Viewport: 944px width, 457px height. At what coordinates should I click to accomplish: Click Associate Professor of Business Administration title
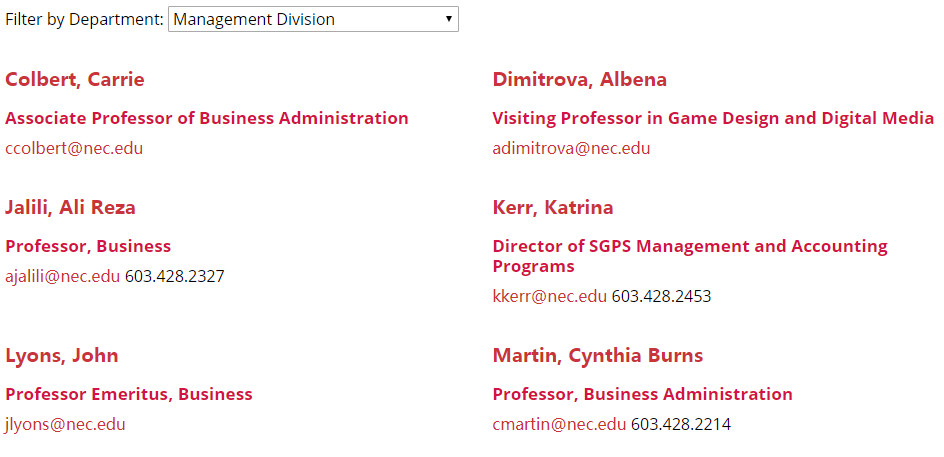coord(207,118)
